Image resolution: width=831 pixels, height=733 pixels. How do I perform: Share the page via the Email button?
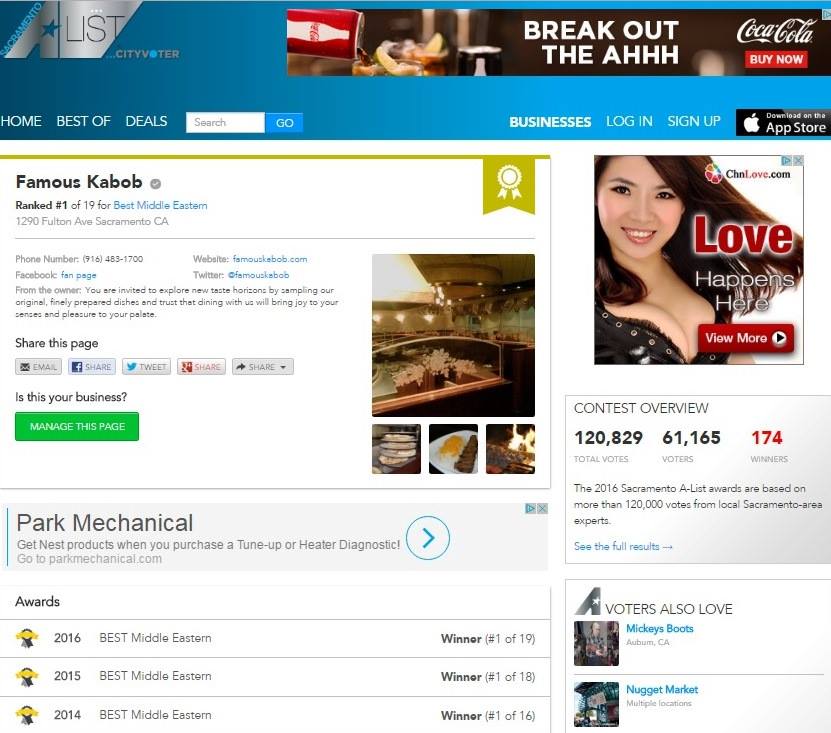[x=38, y=367]
